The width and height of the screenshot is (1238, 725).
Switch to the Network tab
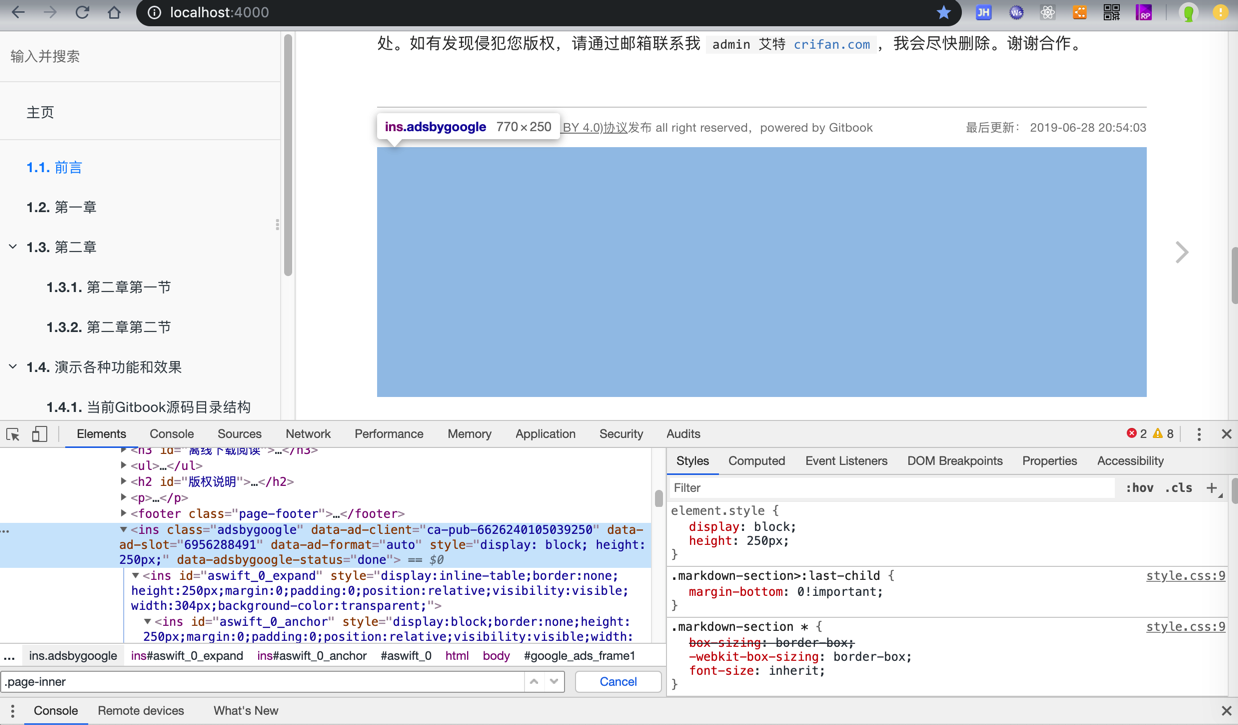308,434
